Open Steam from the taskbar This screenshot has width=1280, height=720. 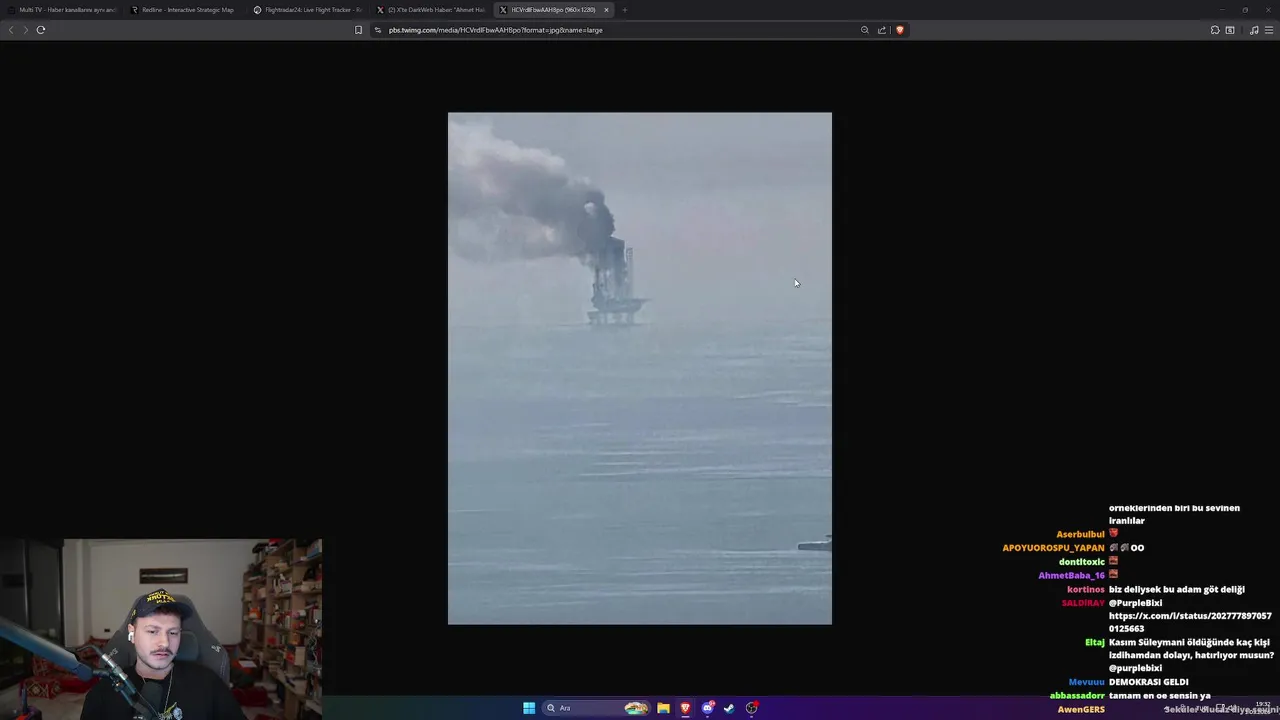pos(729,708)
